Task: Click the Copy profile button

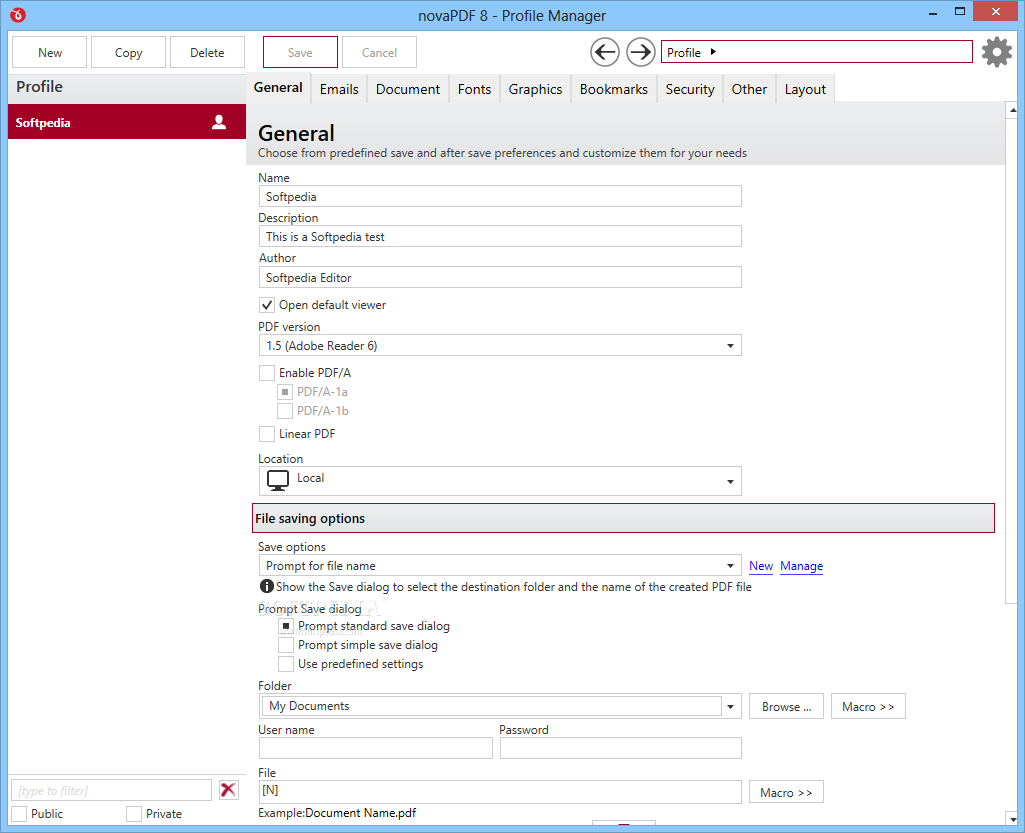Action: [128, 52]
